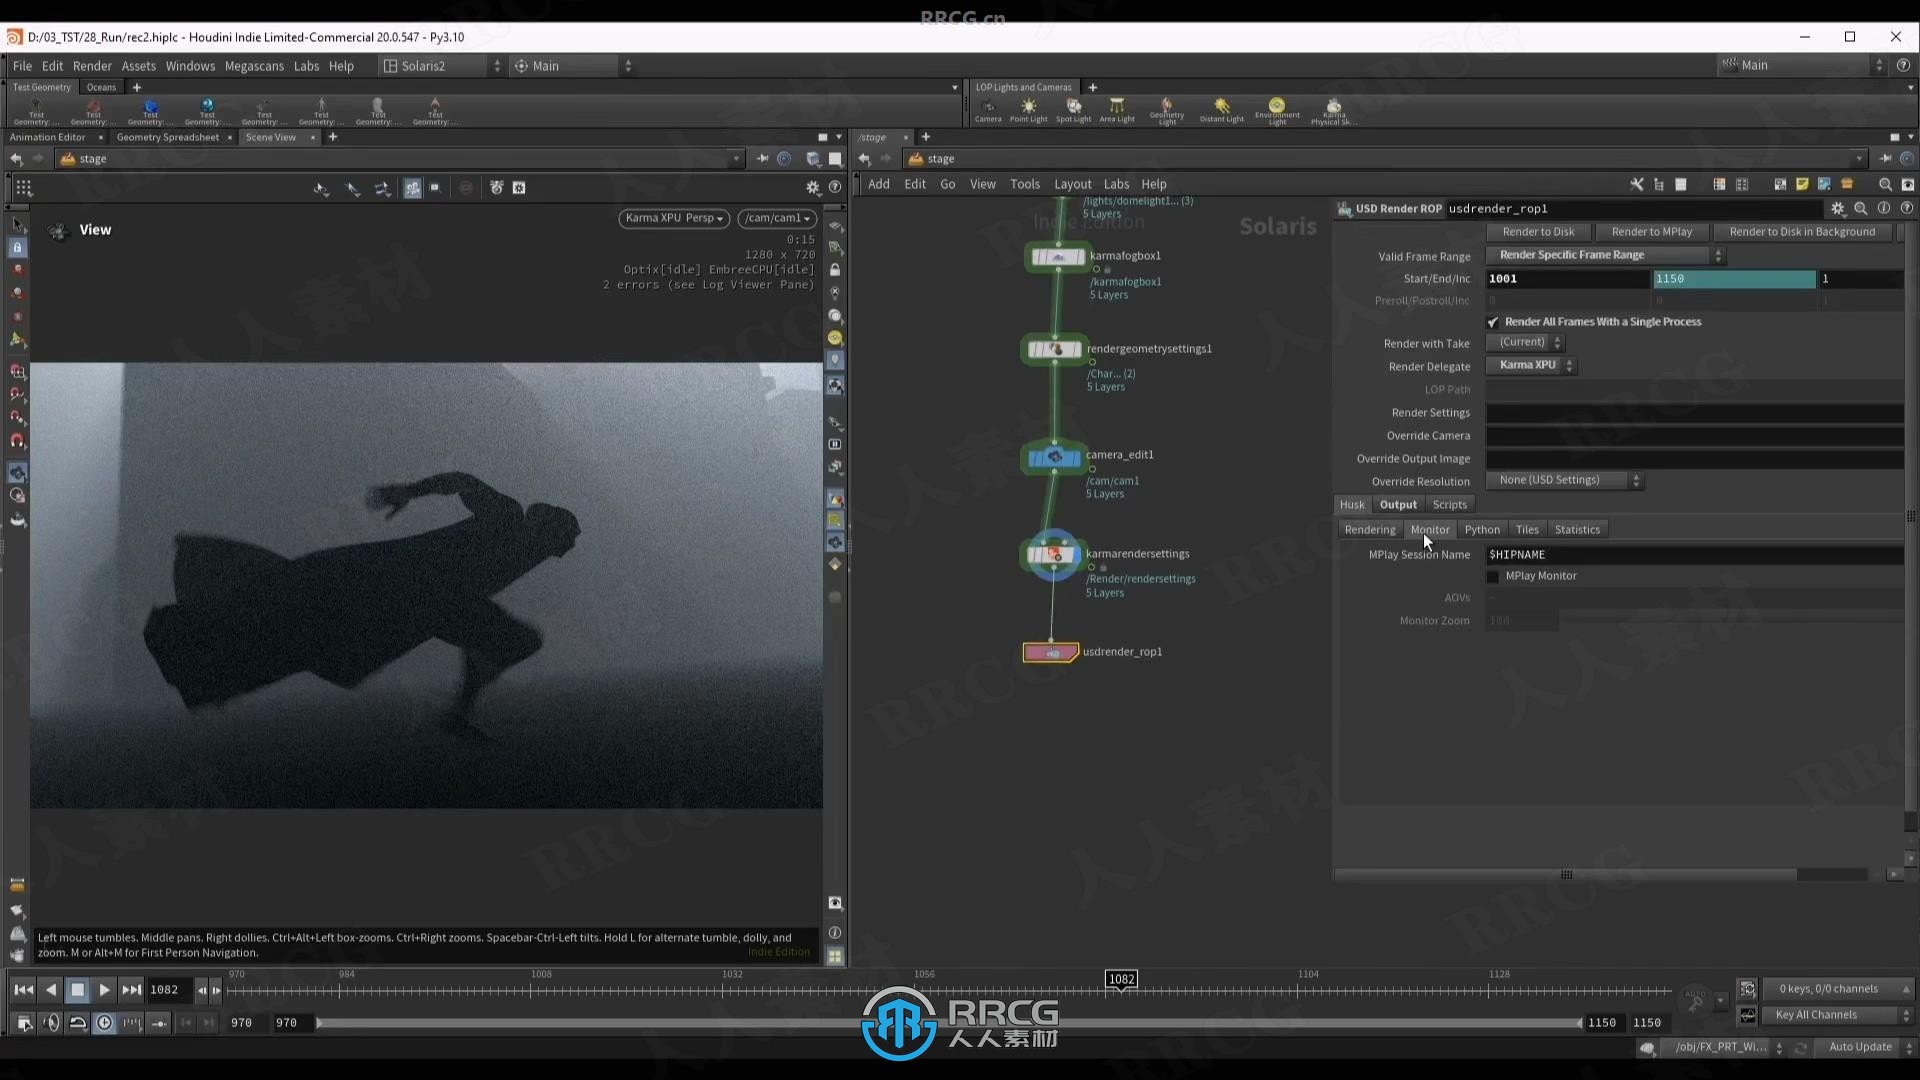The height and width of the screenshot is (1080, 1920).
Task: Click the Override Camera field
Action: pos(1694,436)
